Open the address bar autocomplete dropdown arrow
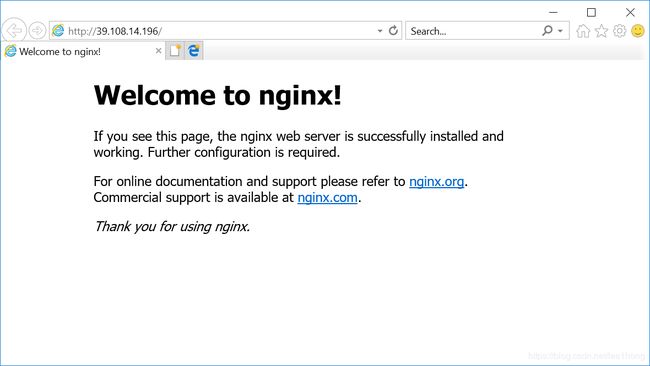The width and height of the screenshot is (650, 366). [379, 31]
